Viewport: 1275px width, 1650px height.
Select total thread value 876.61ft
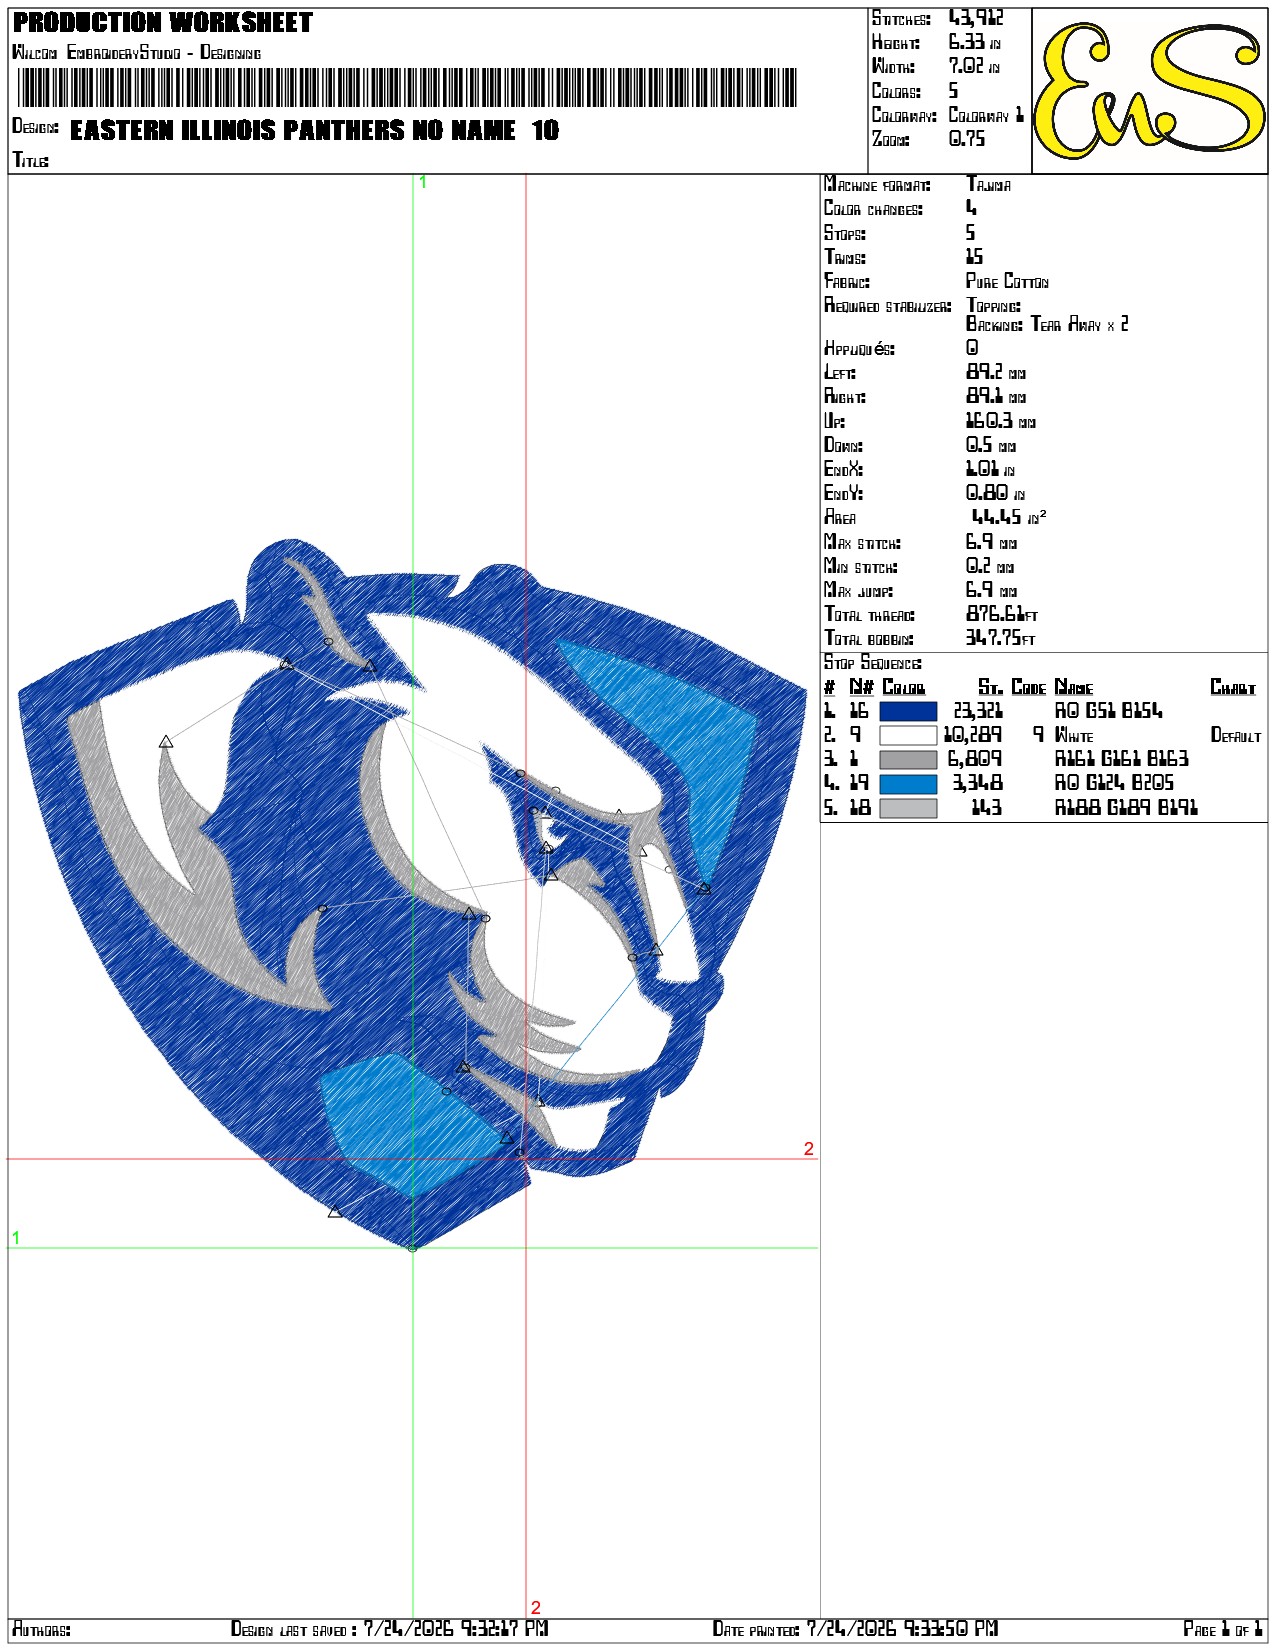[1001, 614]
